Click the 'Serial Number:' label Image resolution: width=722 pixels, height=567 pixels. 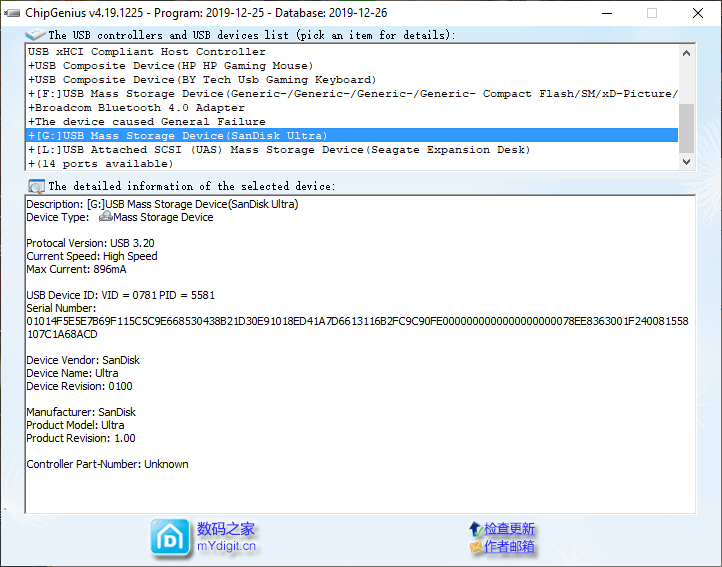point(61,308)
